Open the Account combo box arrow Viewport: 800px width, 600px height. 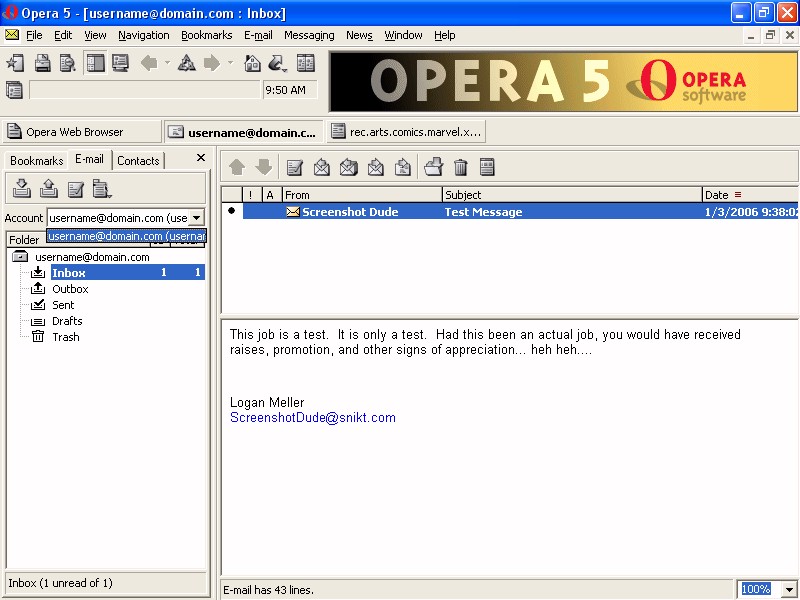(x=196, y=218)
